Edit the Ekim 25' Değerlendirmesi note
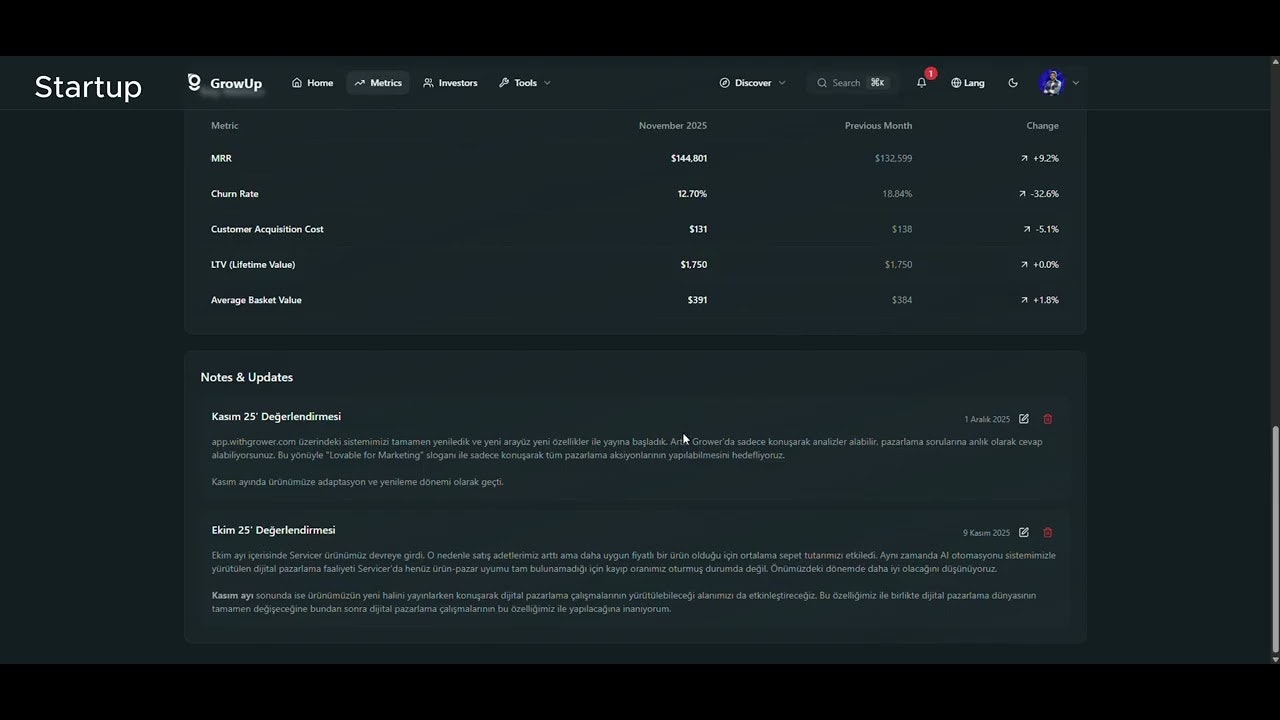 (1024, 533)
